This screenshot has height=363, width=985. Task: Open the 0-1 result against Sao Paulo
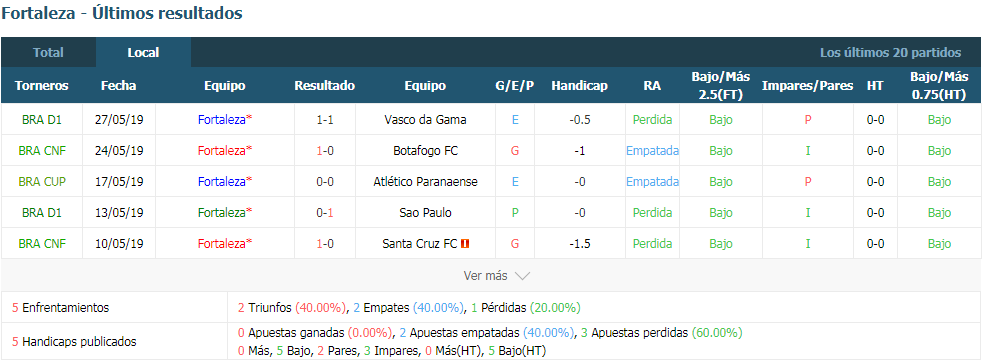pyautogui.click(x=325, y=213)
